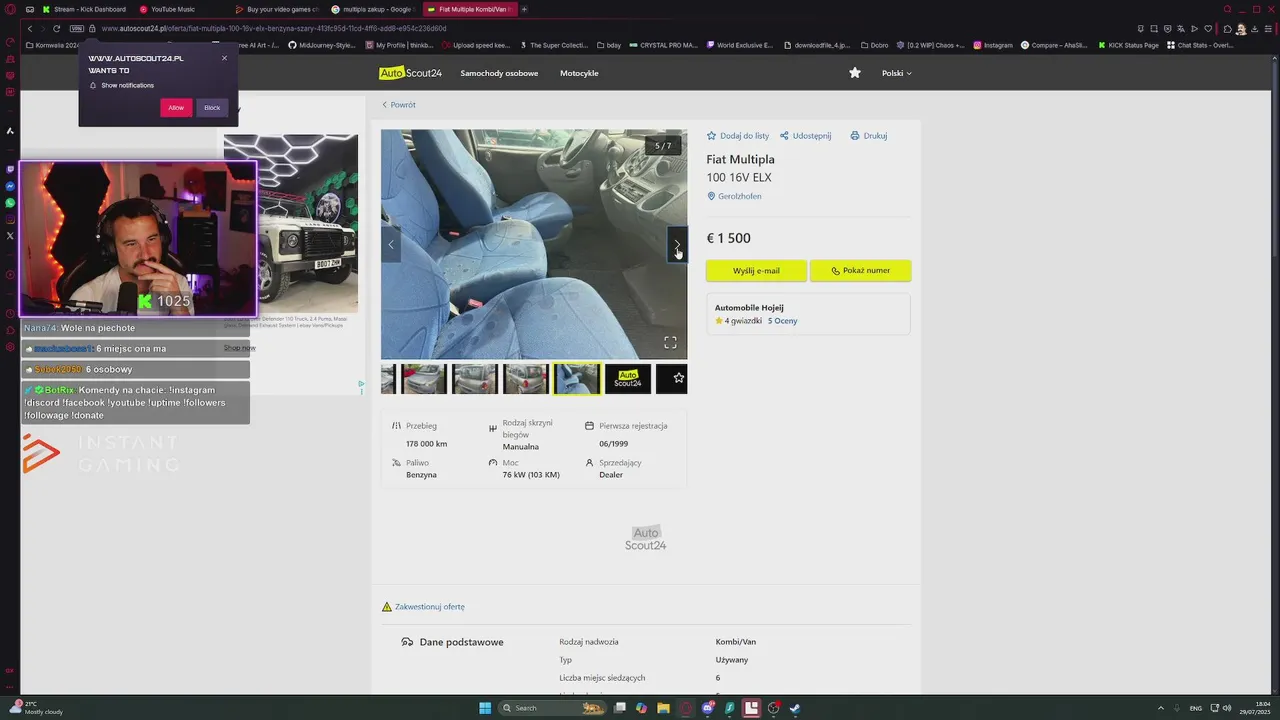Switch to Stream - Kick Dashboard tab

pos(83,9)
